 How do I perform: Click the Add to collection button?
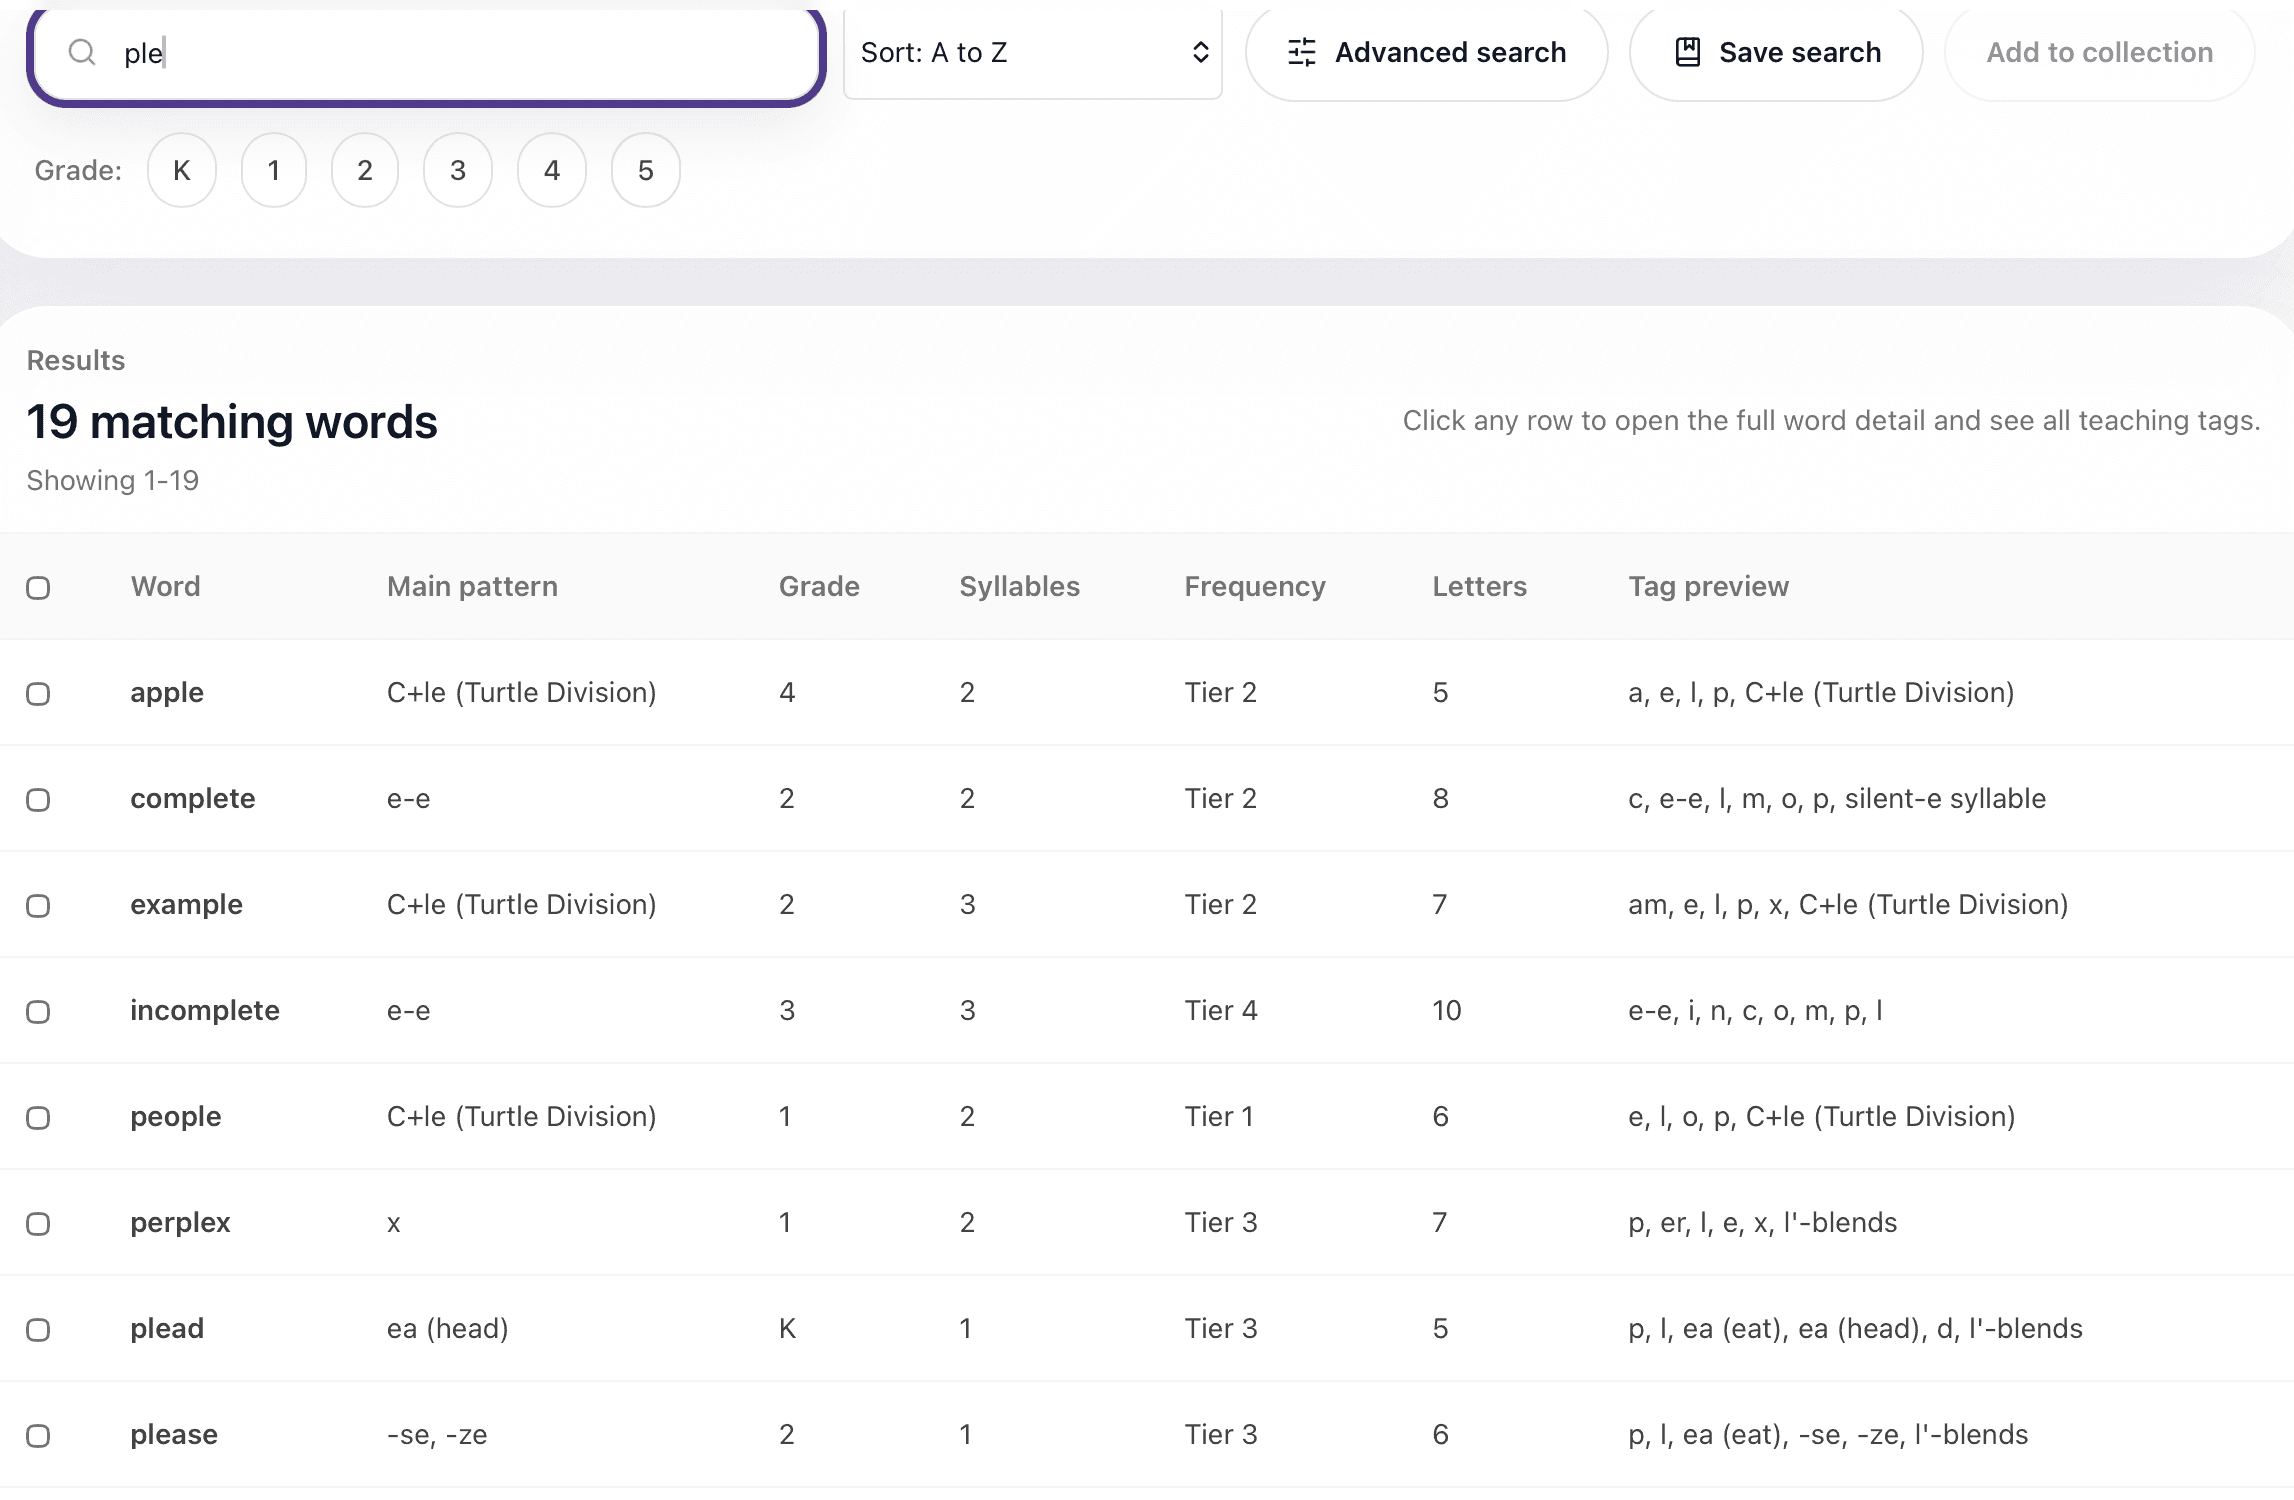(x=2100, y=52)
